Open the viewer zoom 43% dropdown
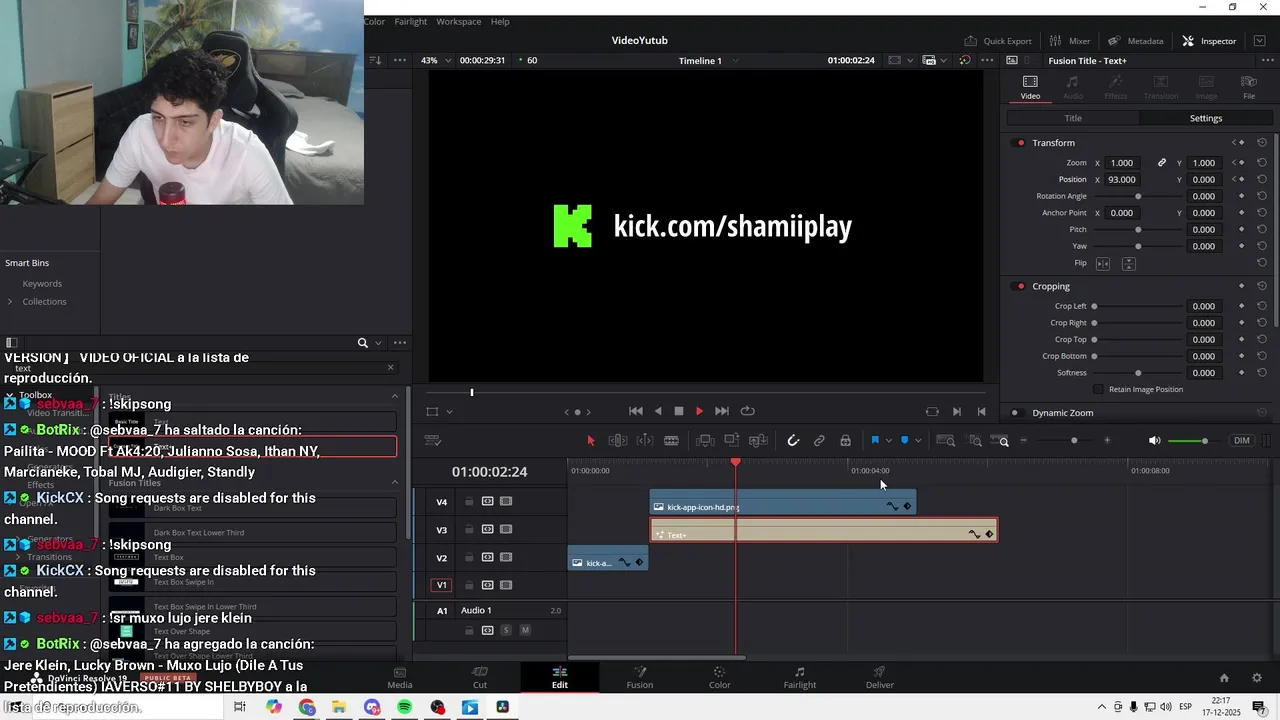Viewport: 1280px width, 720px height. click(435, 60)
